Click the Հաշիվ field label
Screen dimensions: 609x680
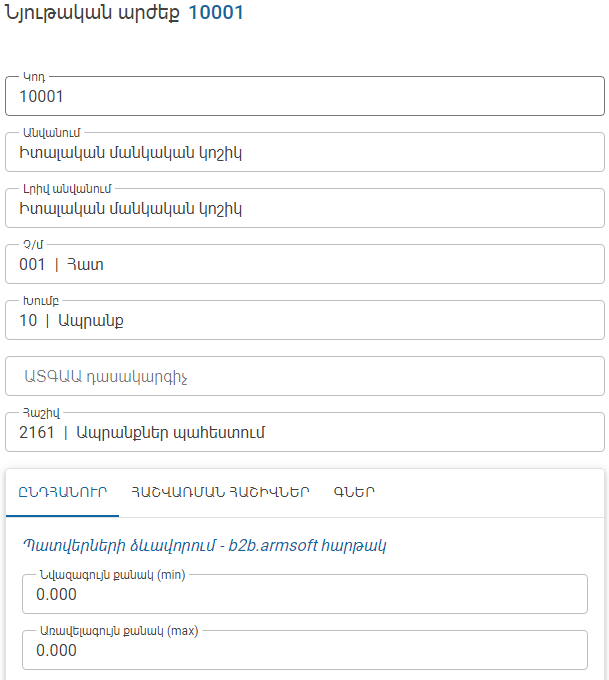tap(41, 413)
